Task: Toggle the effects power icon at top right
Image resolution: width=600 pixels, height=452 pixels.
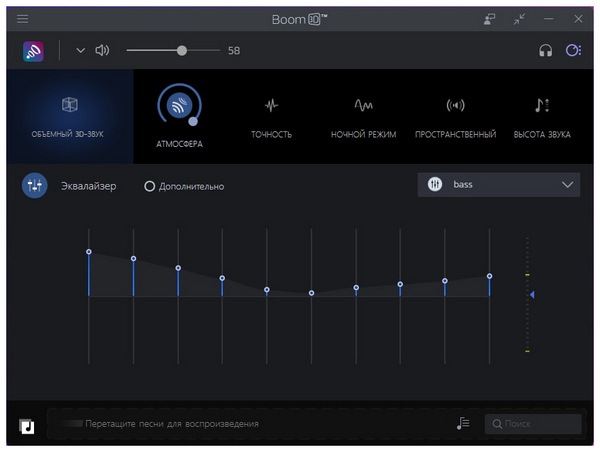Action: click(x=573, y=51)
